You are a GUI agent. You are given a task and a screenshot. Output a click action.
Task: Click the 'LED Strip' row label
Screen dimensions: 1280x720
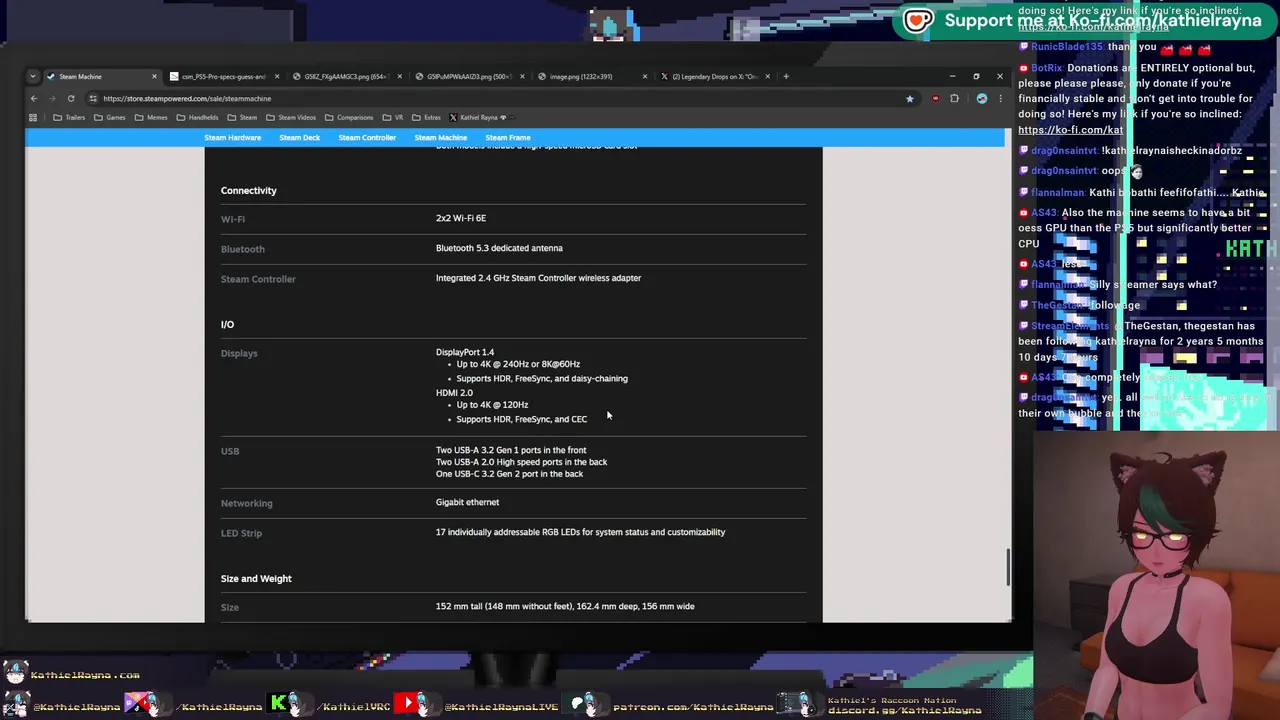pos(241,533)
